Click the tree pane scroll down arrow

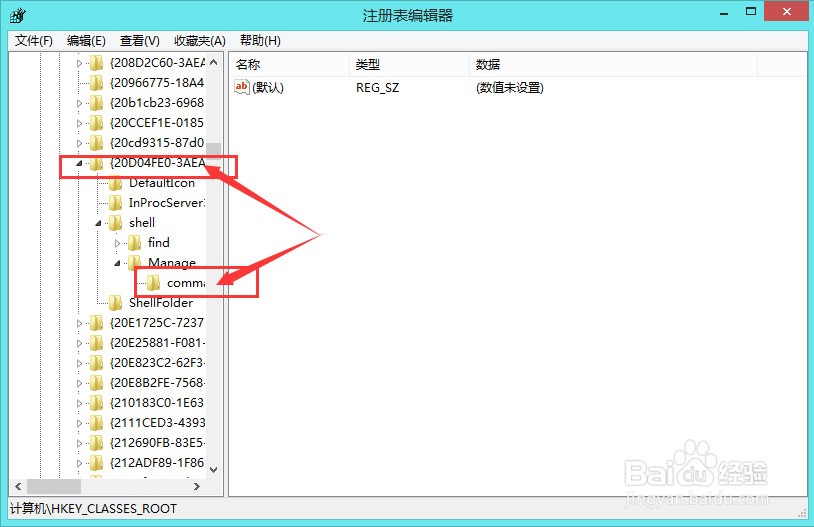pos(213,469)
